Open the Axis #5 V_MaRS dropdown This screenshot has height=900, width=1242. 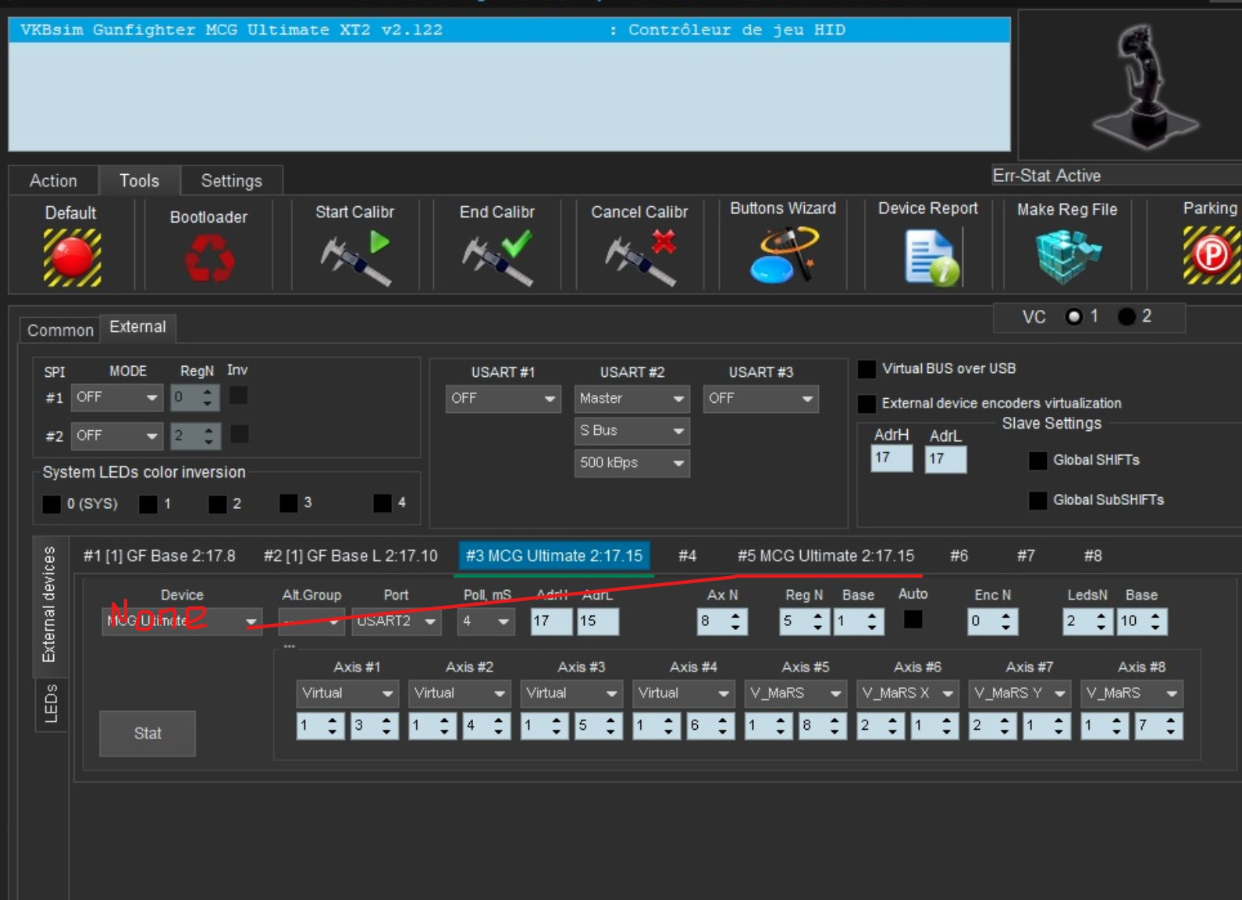[795, 693]
